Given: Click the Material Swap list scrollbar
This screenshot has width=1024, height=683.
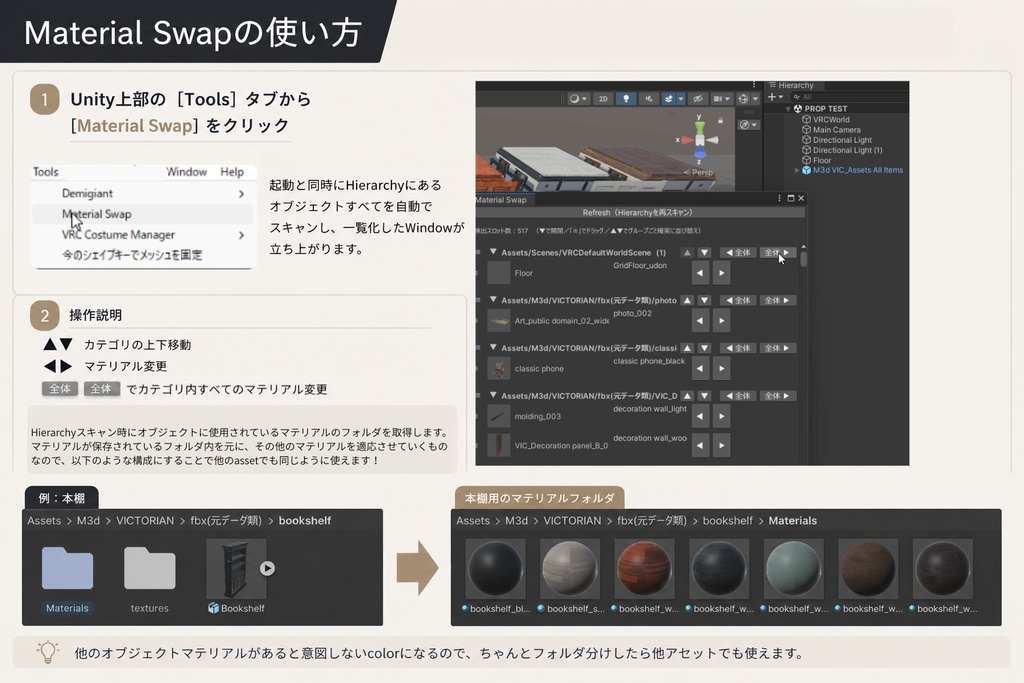Looking at the screenshot, I should pos(803,259).
